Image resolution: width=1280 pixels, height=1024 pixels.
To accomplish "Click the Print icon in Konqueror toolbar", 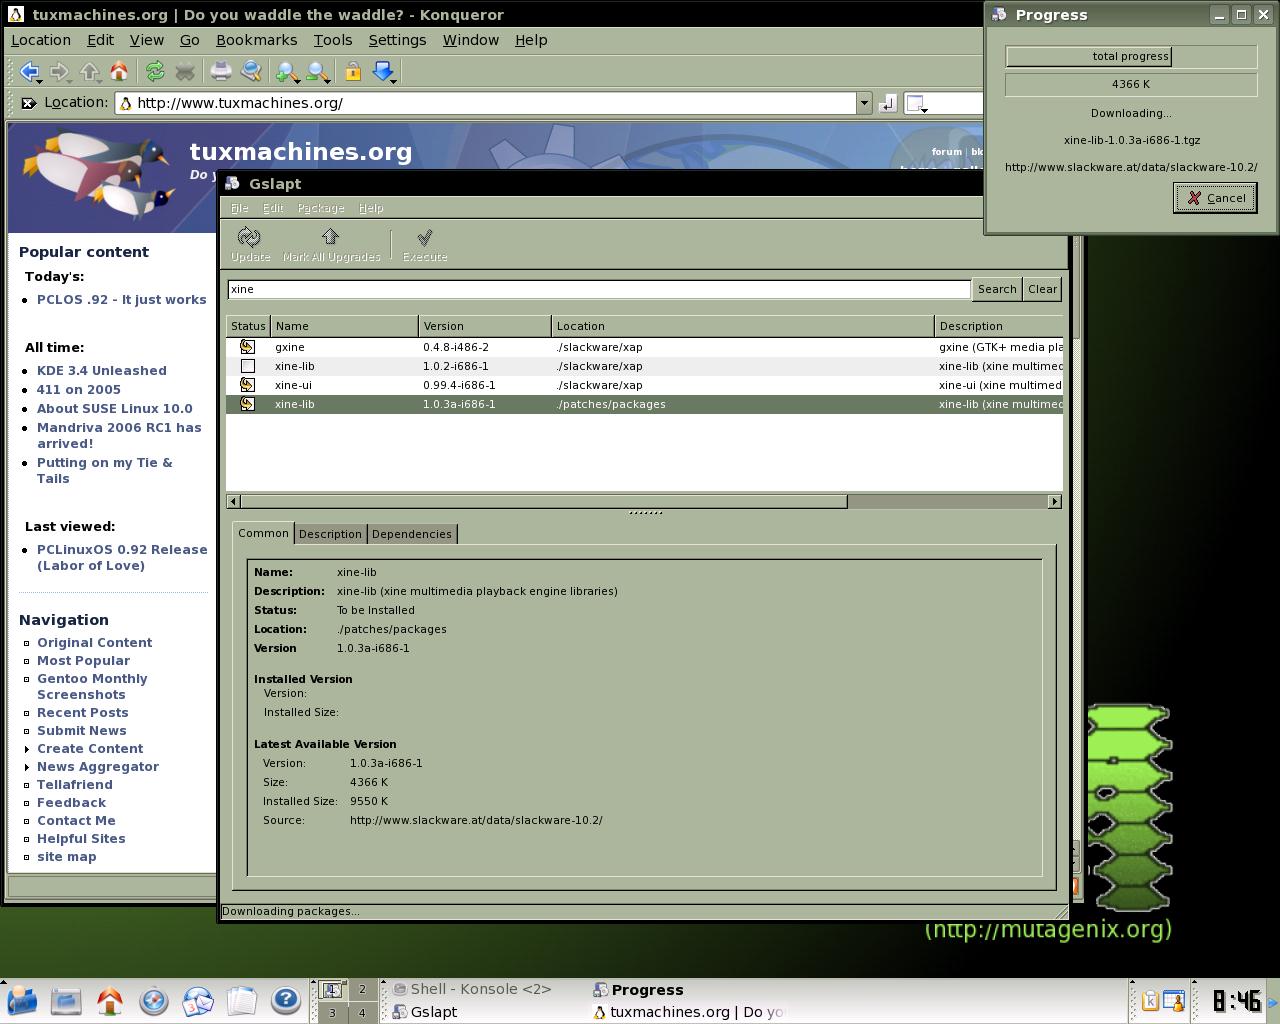I will 221,71.
